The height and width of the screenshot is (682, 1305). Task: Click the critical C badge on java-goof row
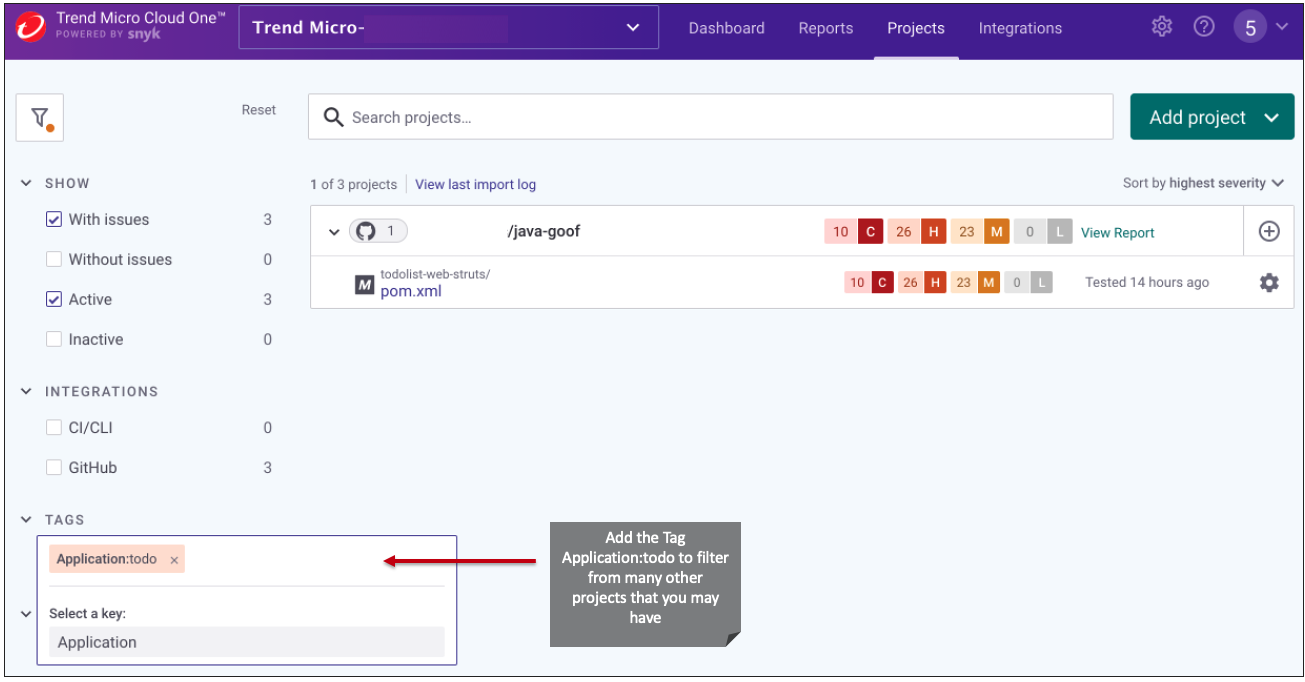pyautogui.click(x=870, y=232)
